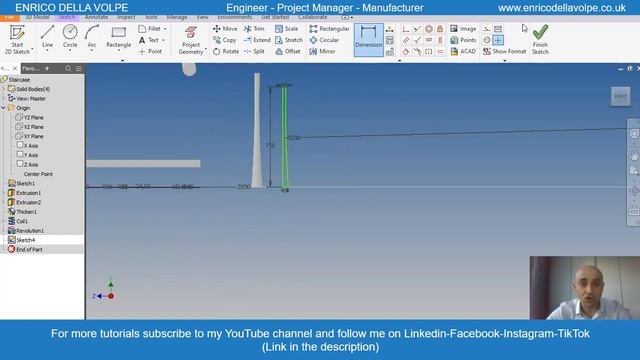Viewport: 640px width, 360px height.
Task: Select the Line tool
Action: tap(47, 37)
